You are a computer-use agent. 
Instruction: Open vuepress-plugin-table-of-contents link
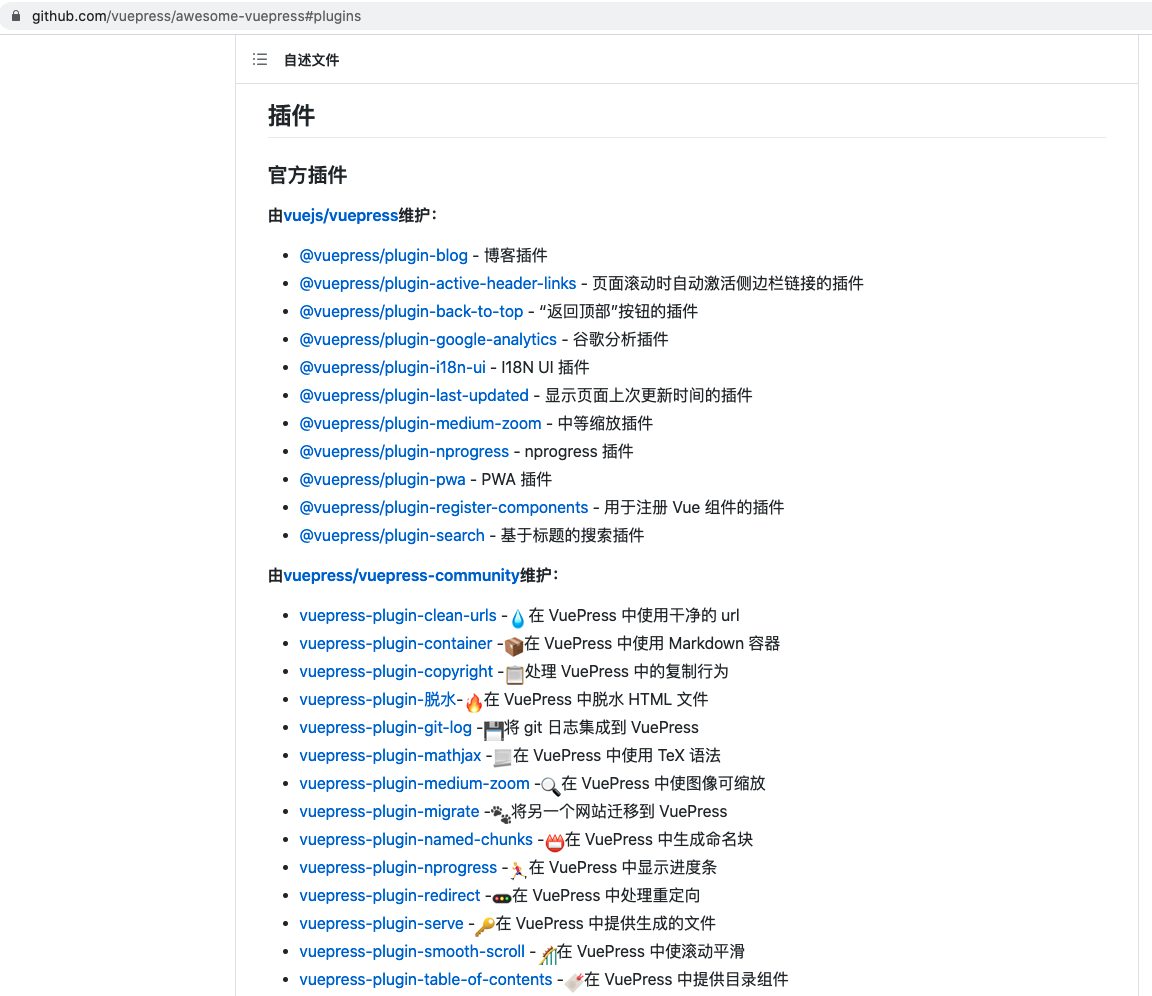[425, 979]
